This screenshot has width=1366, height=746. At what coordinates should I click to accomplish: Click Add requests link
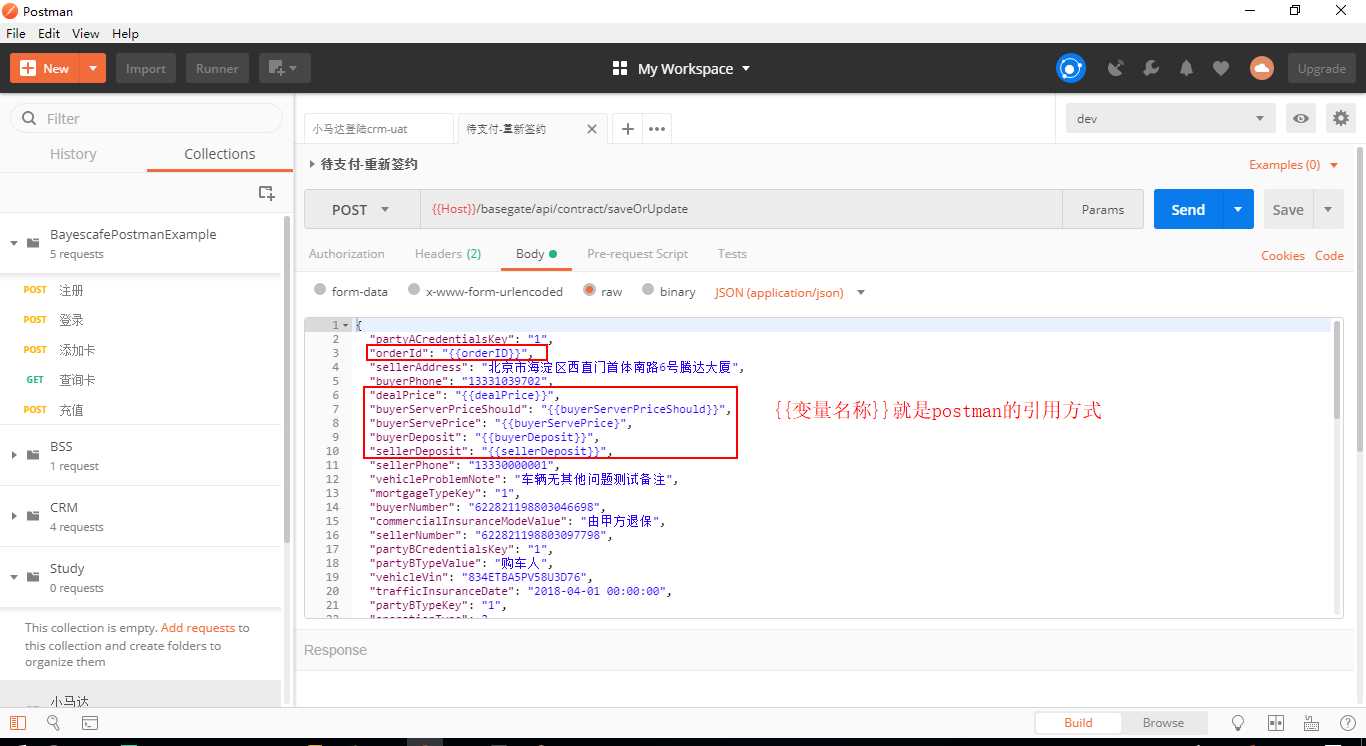(198, 628)
